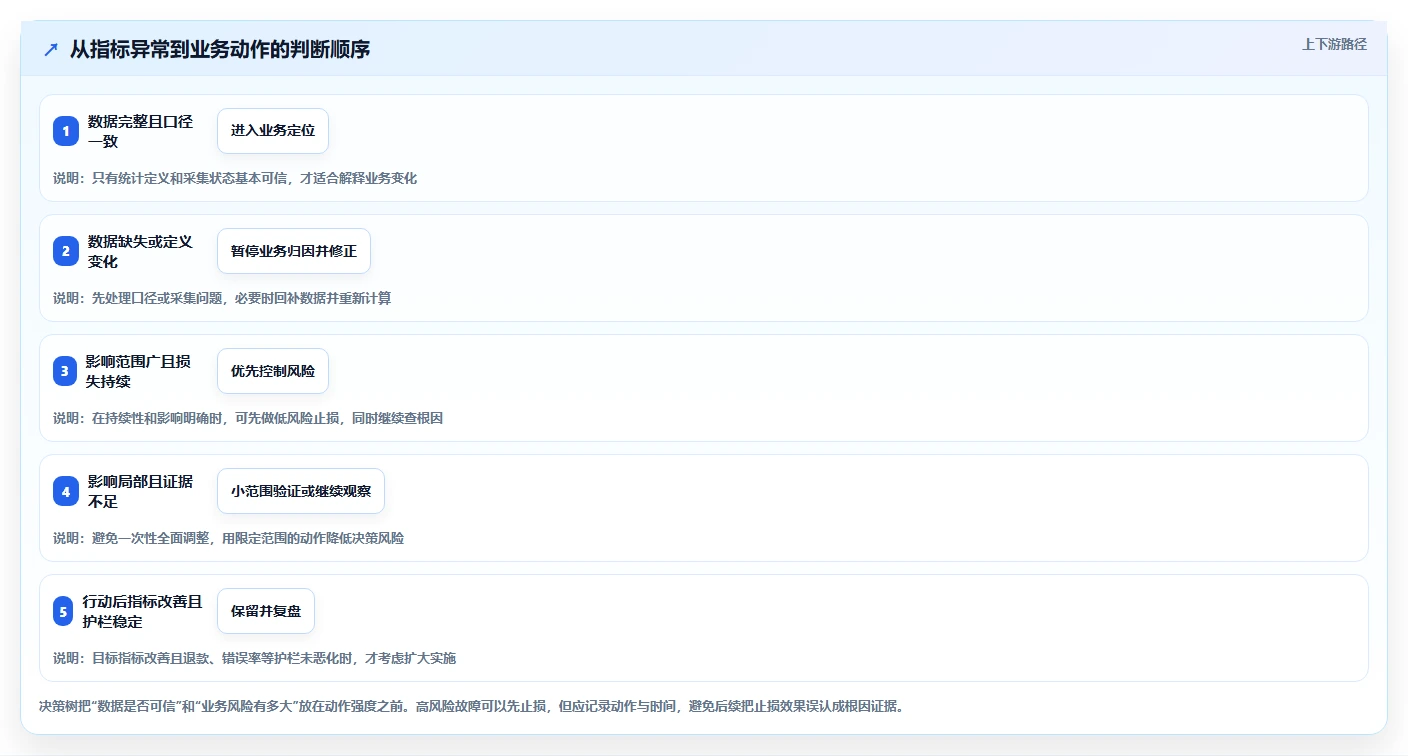
Task: Click the footer paragraph starting 决策树把
Action: [x=472, y=706]
